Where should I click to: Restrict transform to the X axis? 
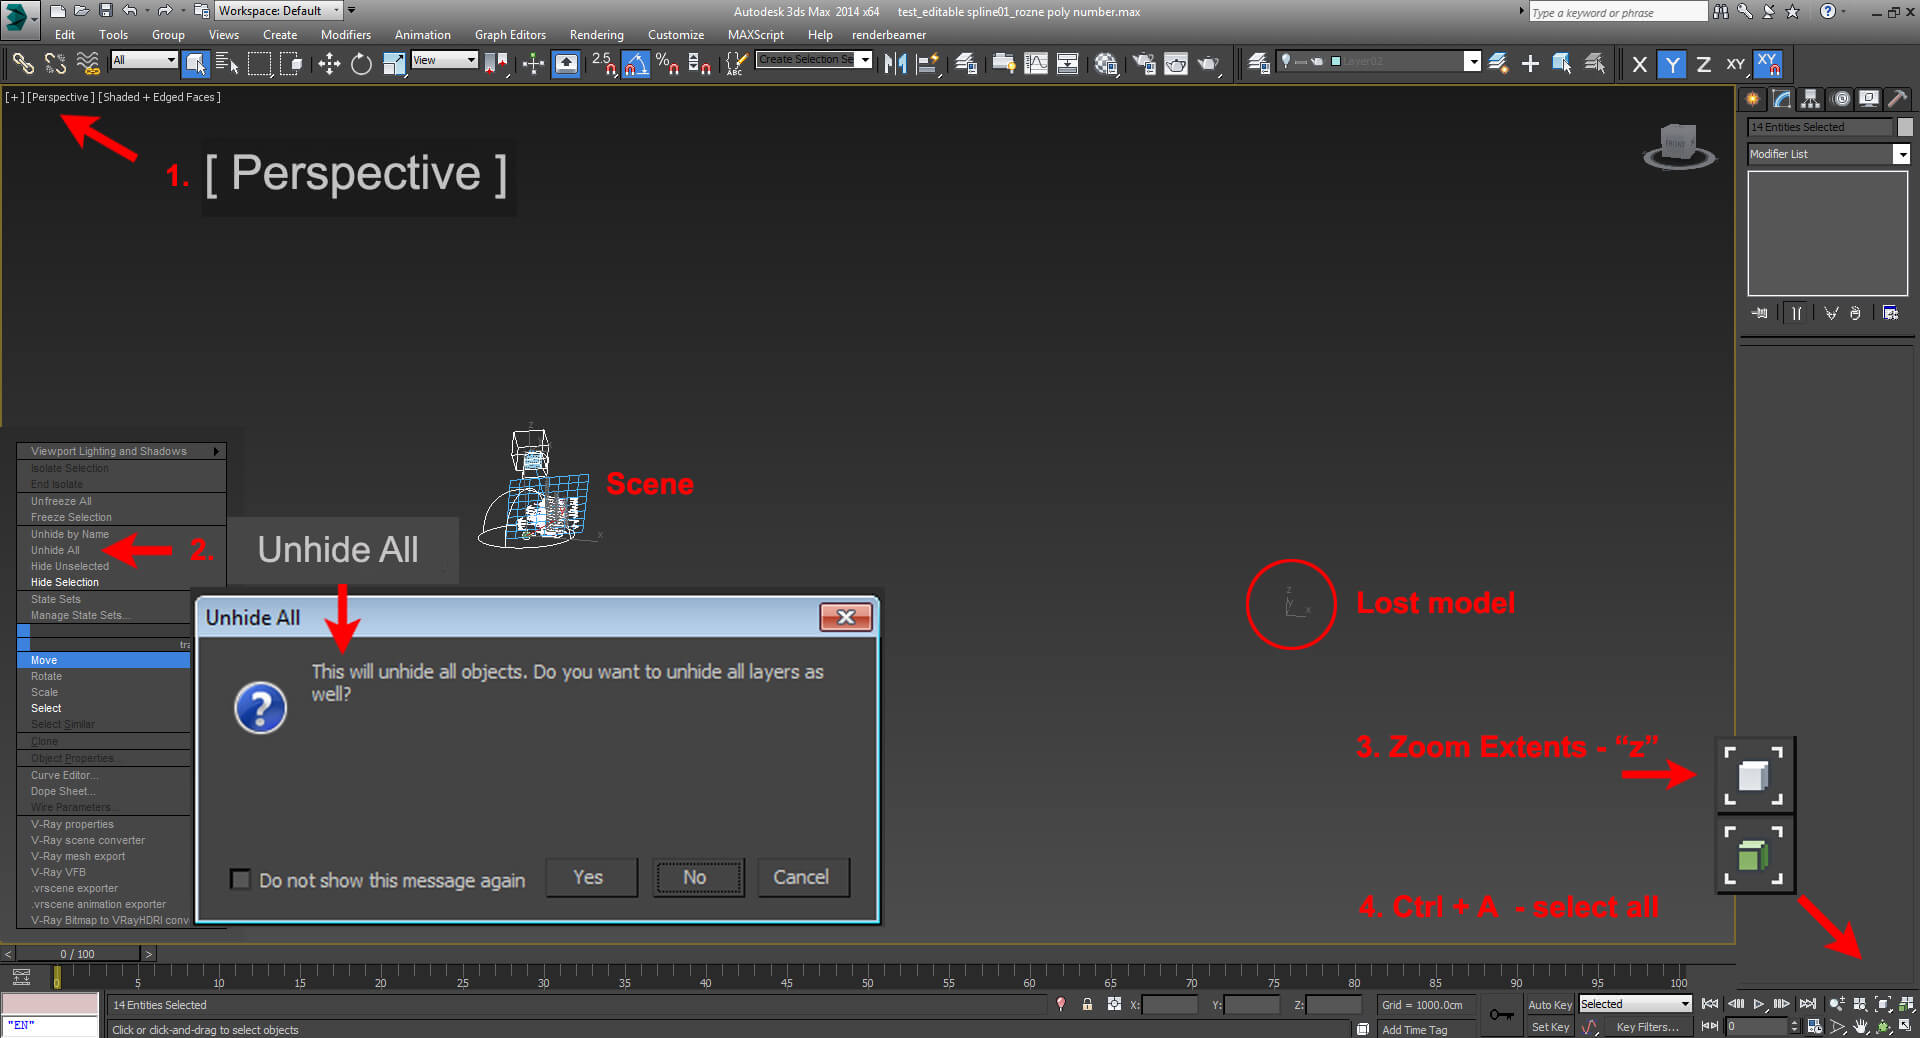coord(1639,65)
